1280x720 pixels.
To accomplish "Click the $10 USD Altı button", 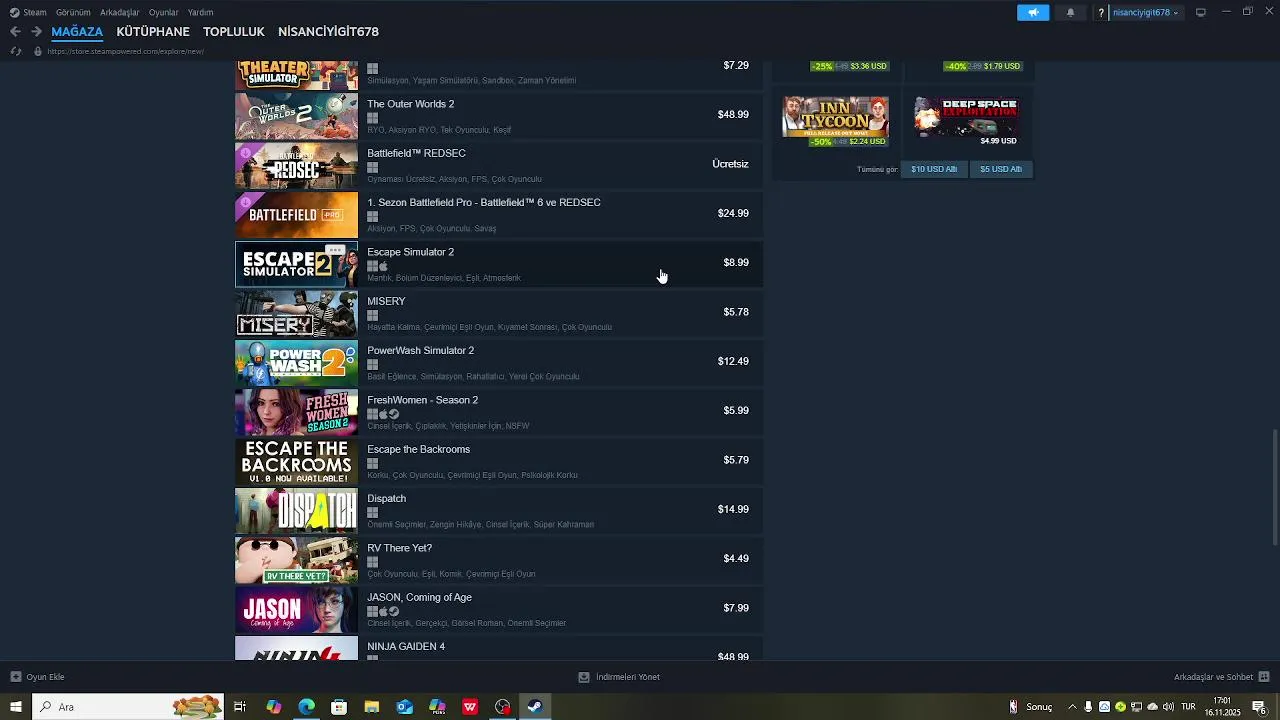I will point(934,169).
